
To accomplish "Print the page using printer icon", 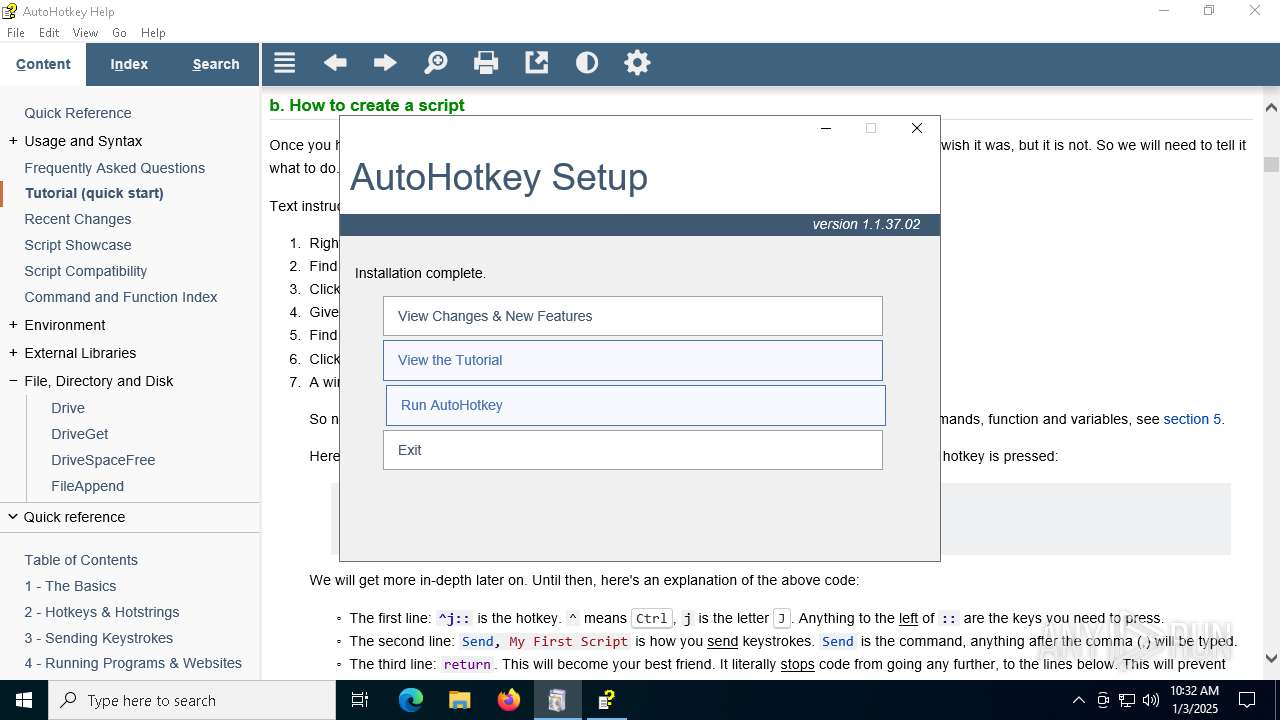I will click(486, 63).
